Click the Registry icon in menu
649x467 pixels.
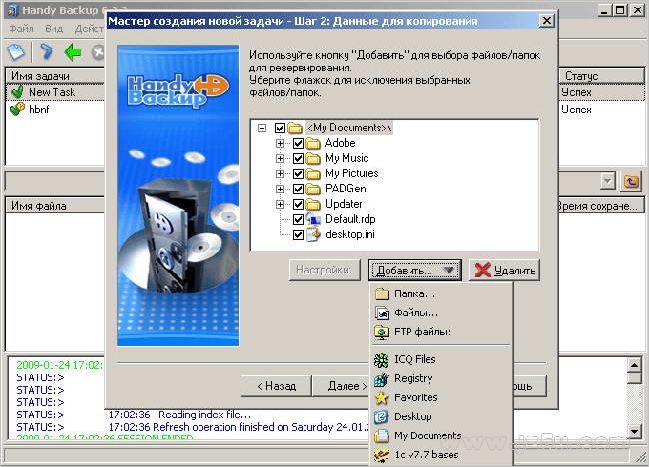coord(381,379)
